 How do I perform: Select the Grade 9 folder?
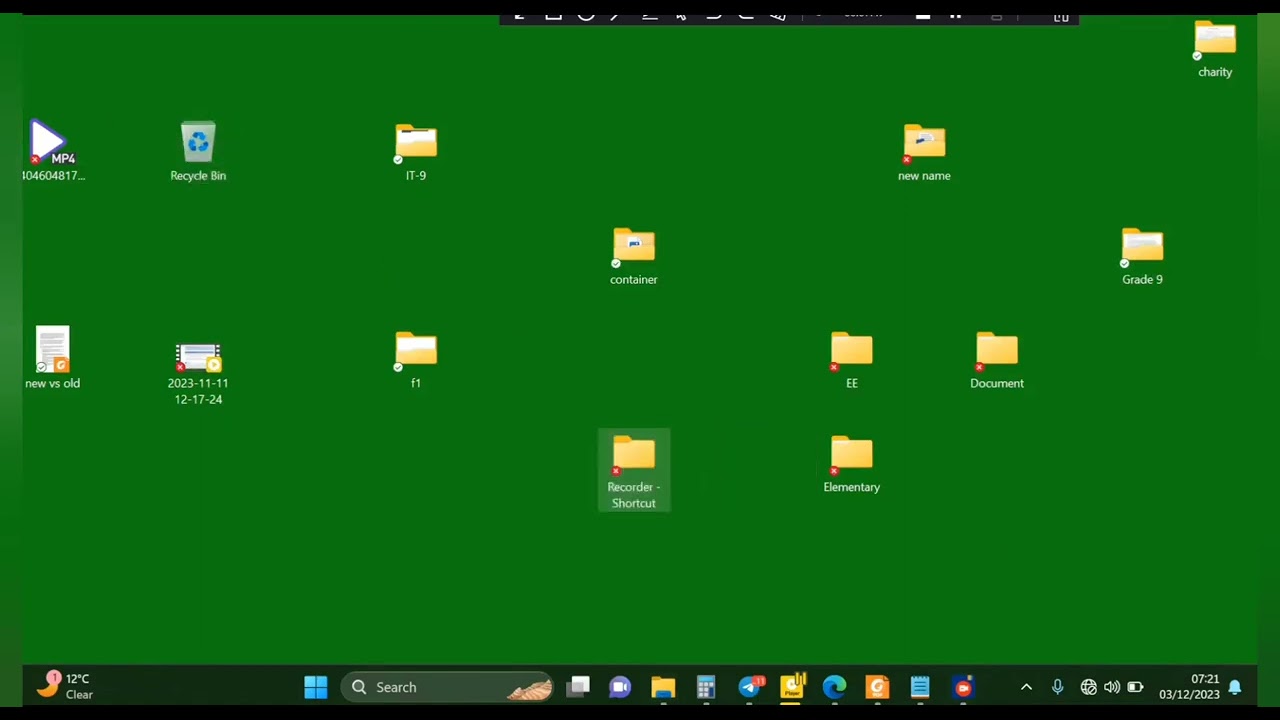(1142, 256)
